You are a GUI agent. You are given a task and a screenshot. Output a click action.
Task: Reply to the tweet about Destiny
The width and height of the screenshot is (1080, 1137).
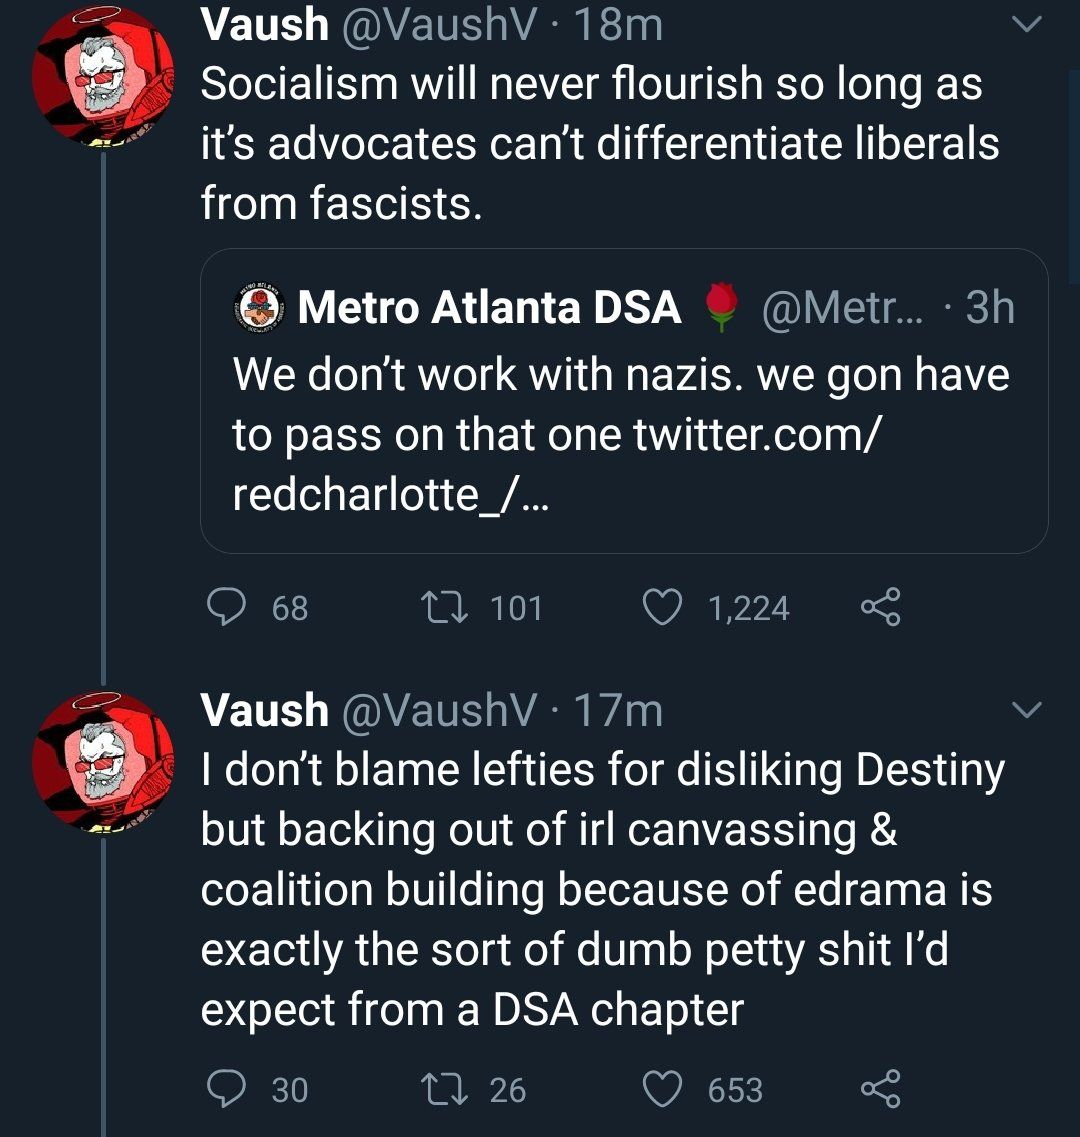227,1089
